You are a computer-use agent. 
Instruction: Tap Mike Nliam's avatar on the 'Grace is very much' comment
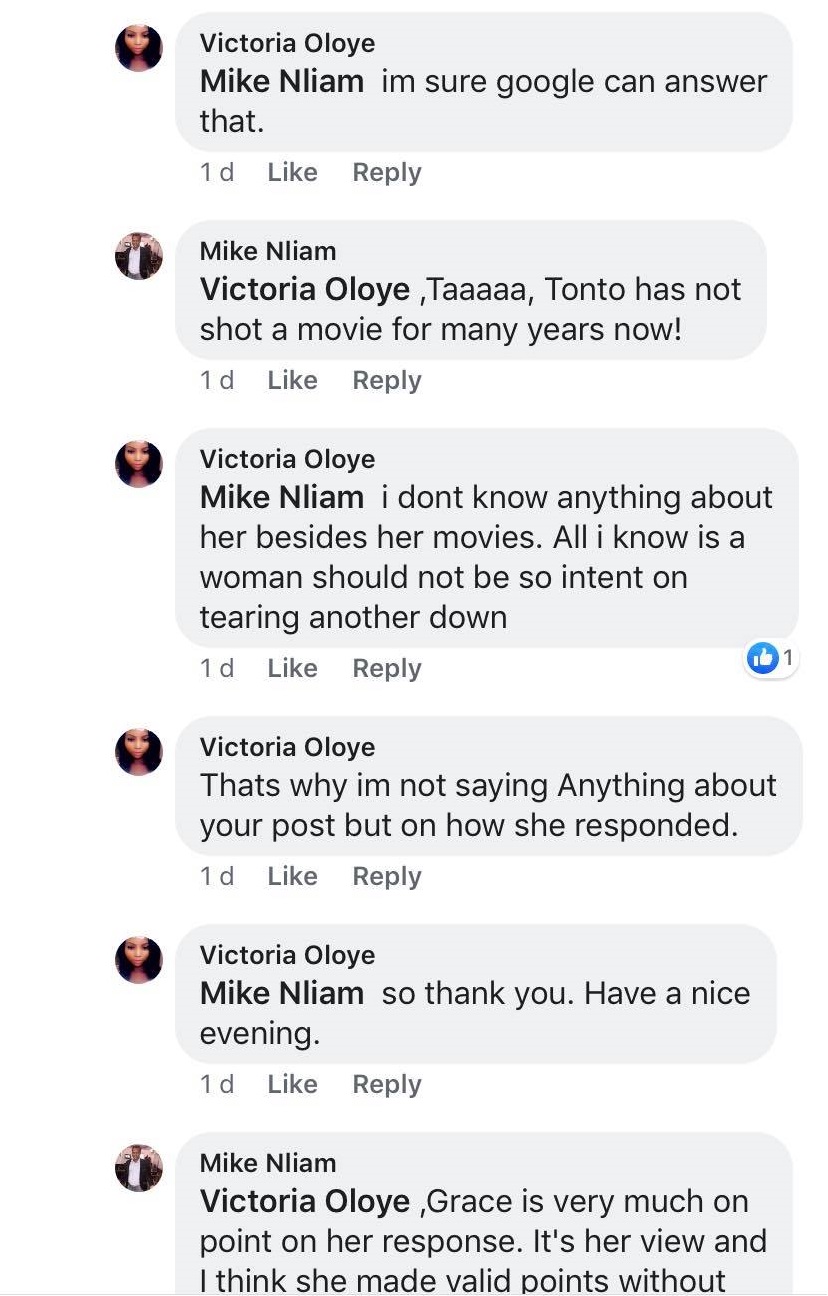click(x=139, y=1168)
